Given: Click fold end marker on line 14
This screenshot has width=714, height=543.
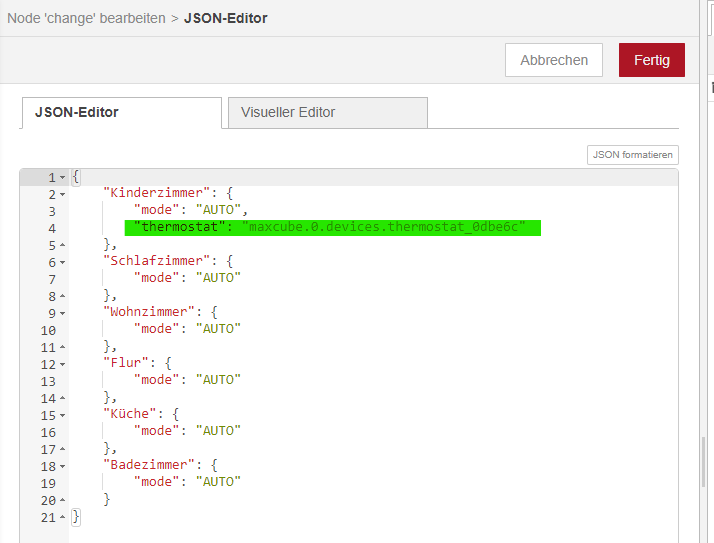Looking at the screenshot, I should 62,398.
